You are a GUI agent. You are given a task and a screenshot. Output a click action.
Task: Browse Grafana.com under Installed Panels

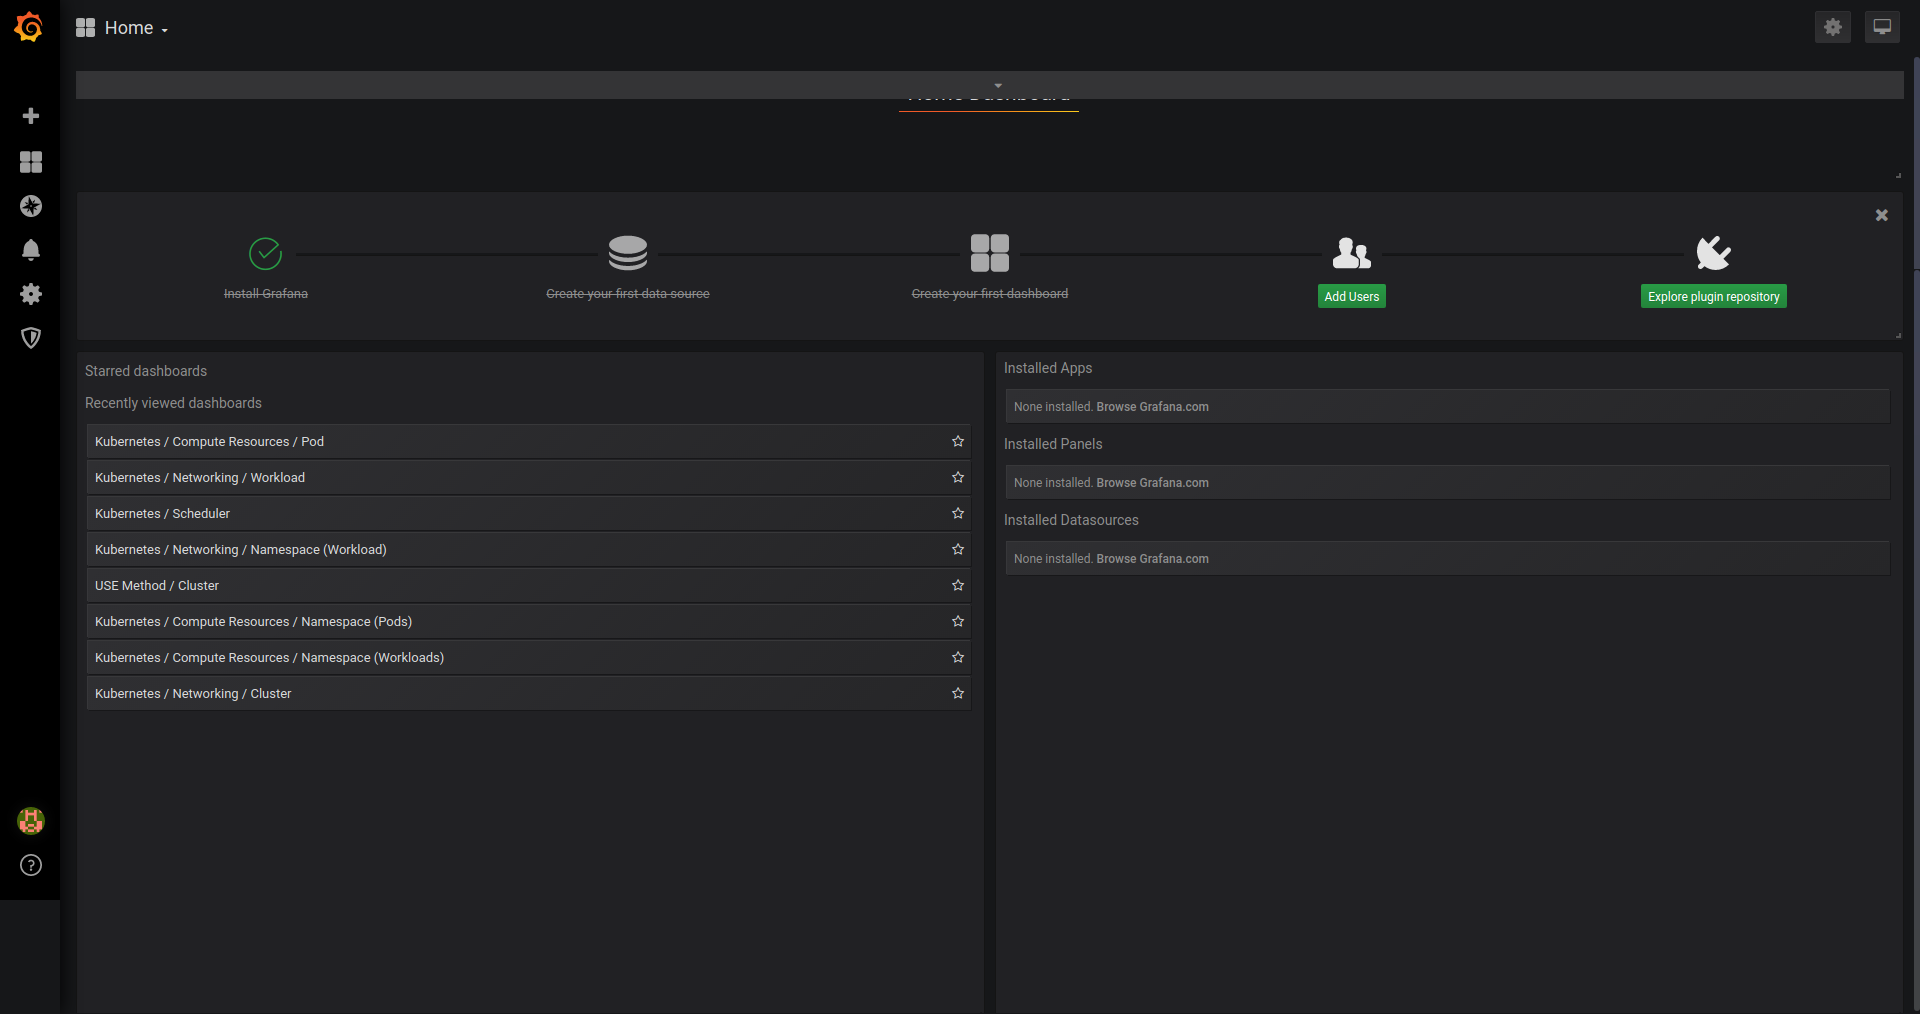tap(1152, 483)
